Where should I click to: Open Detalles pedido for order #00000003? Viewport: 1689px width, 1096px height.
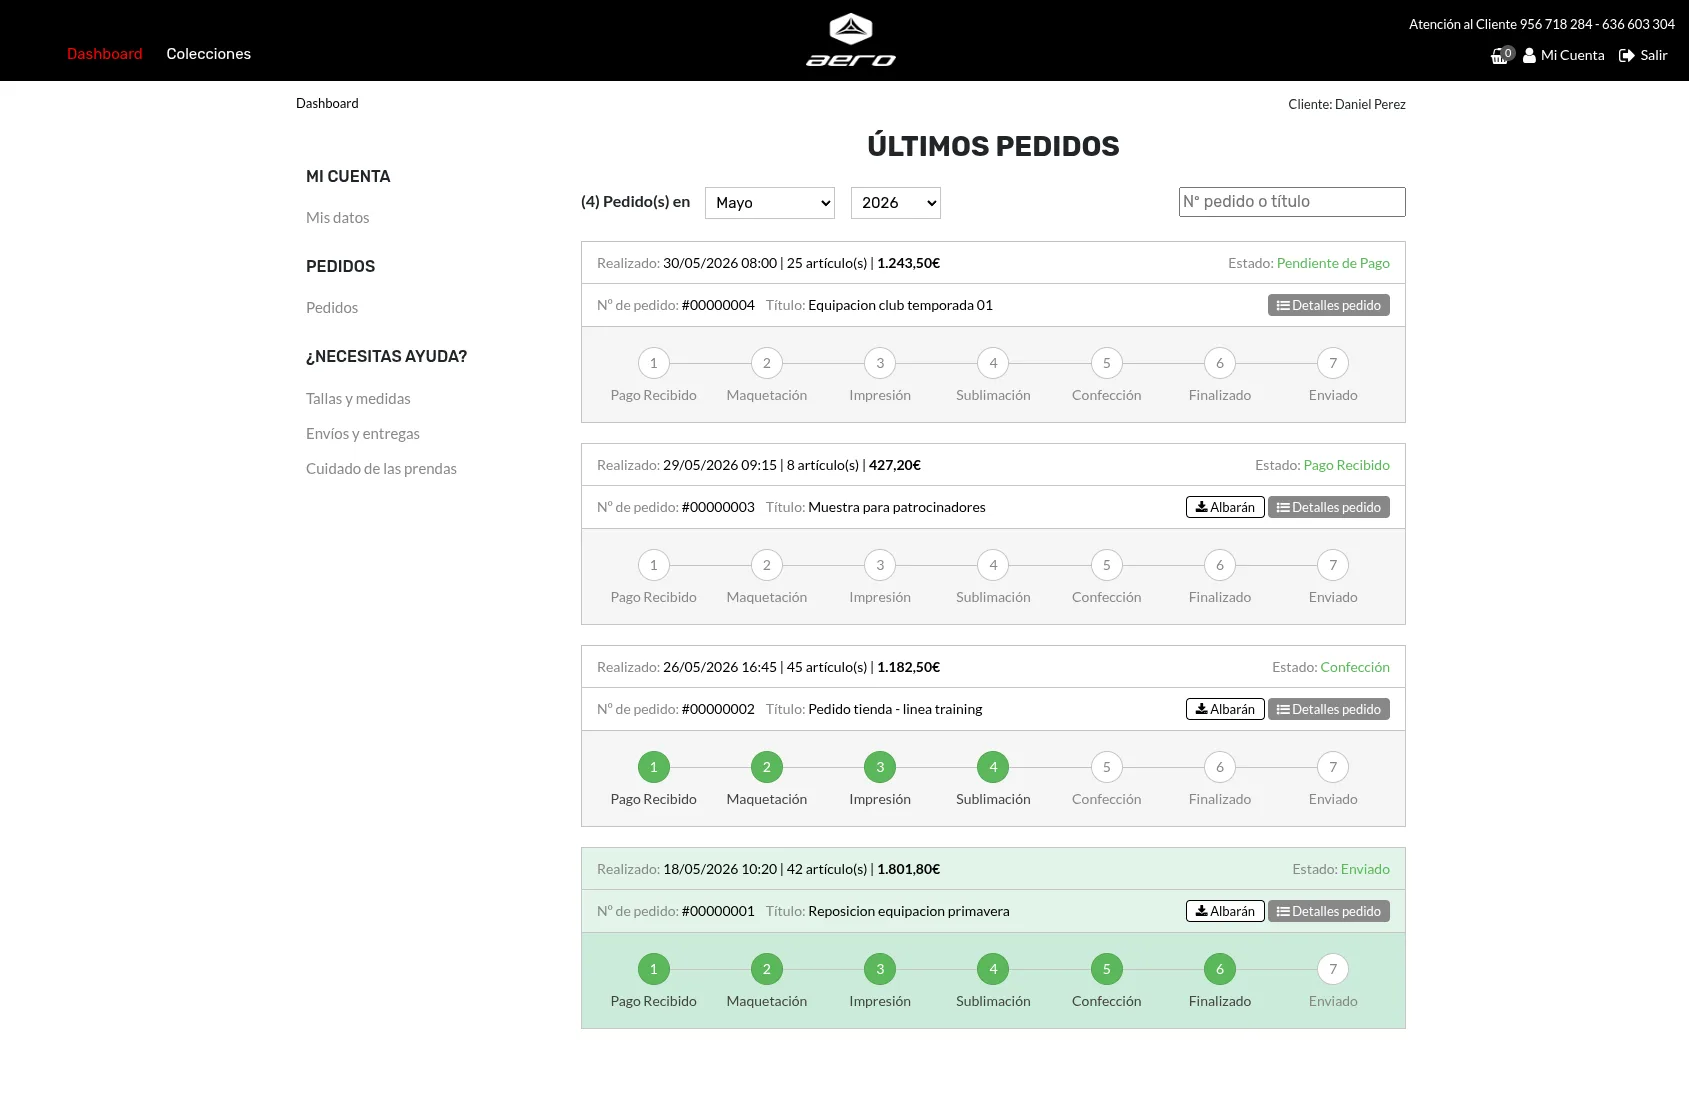coord(1329,507)
